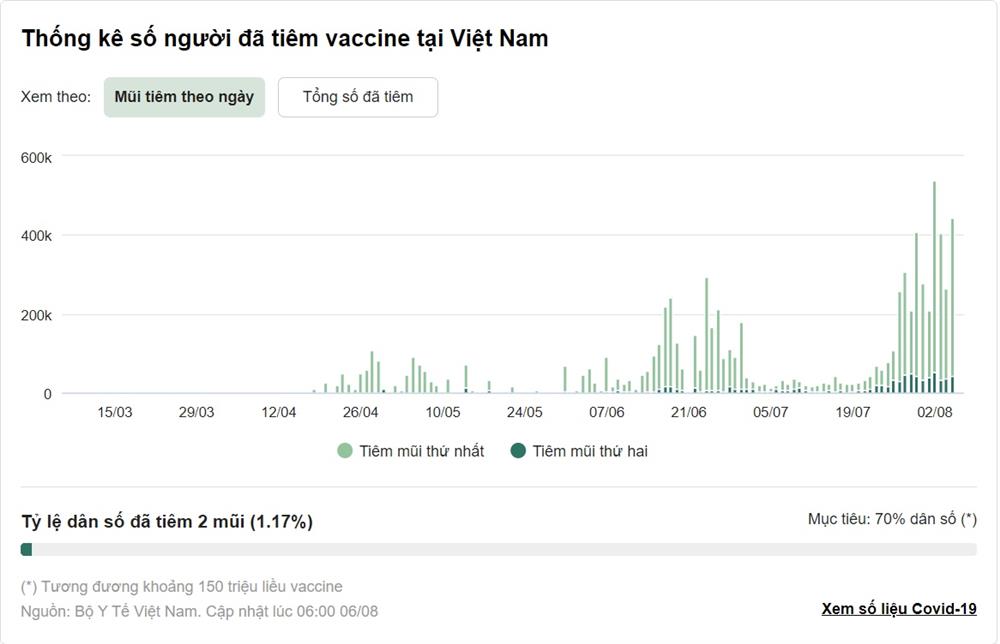Switch to "Tổng số đã tiêm" view
Image resolution: width=1000 pixels, height=644 pixels.
tap(357, 97)
